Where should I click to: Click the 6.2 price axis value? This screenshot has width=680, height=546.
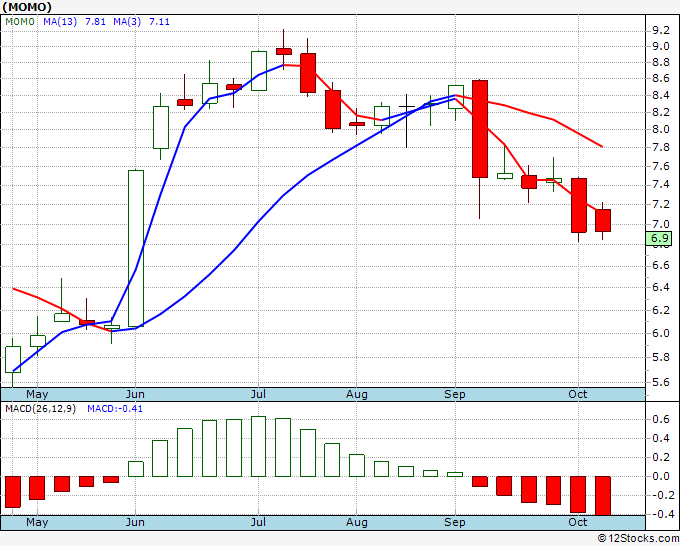(661, 311)
